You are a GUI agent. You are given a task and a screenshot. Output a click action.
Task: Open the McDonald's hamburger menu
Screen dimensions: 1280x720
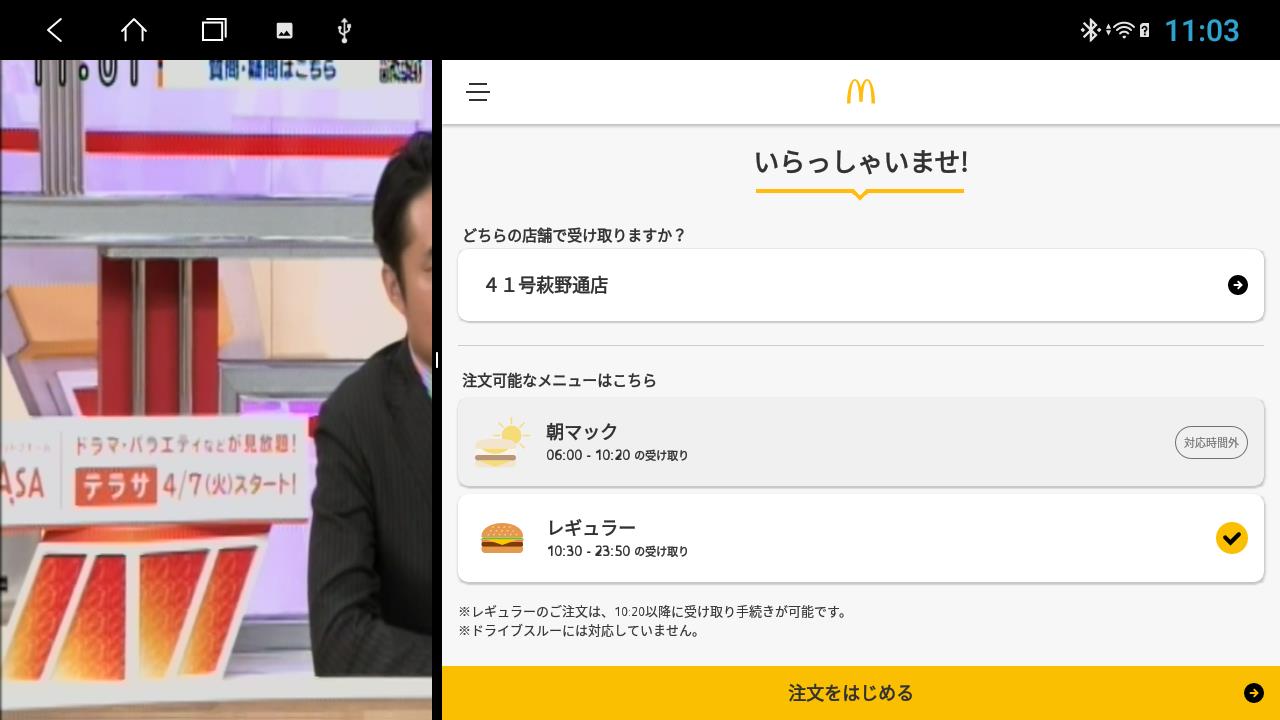tap(478, 92)
